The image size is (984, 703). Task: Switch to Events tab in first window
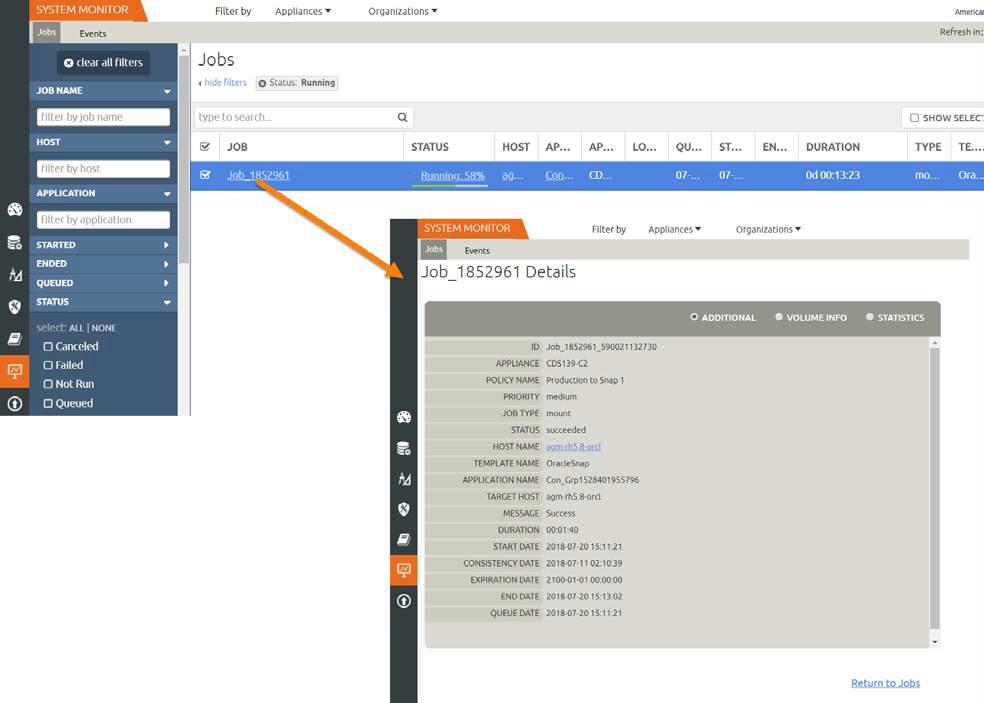pos(93,34)
